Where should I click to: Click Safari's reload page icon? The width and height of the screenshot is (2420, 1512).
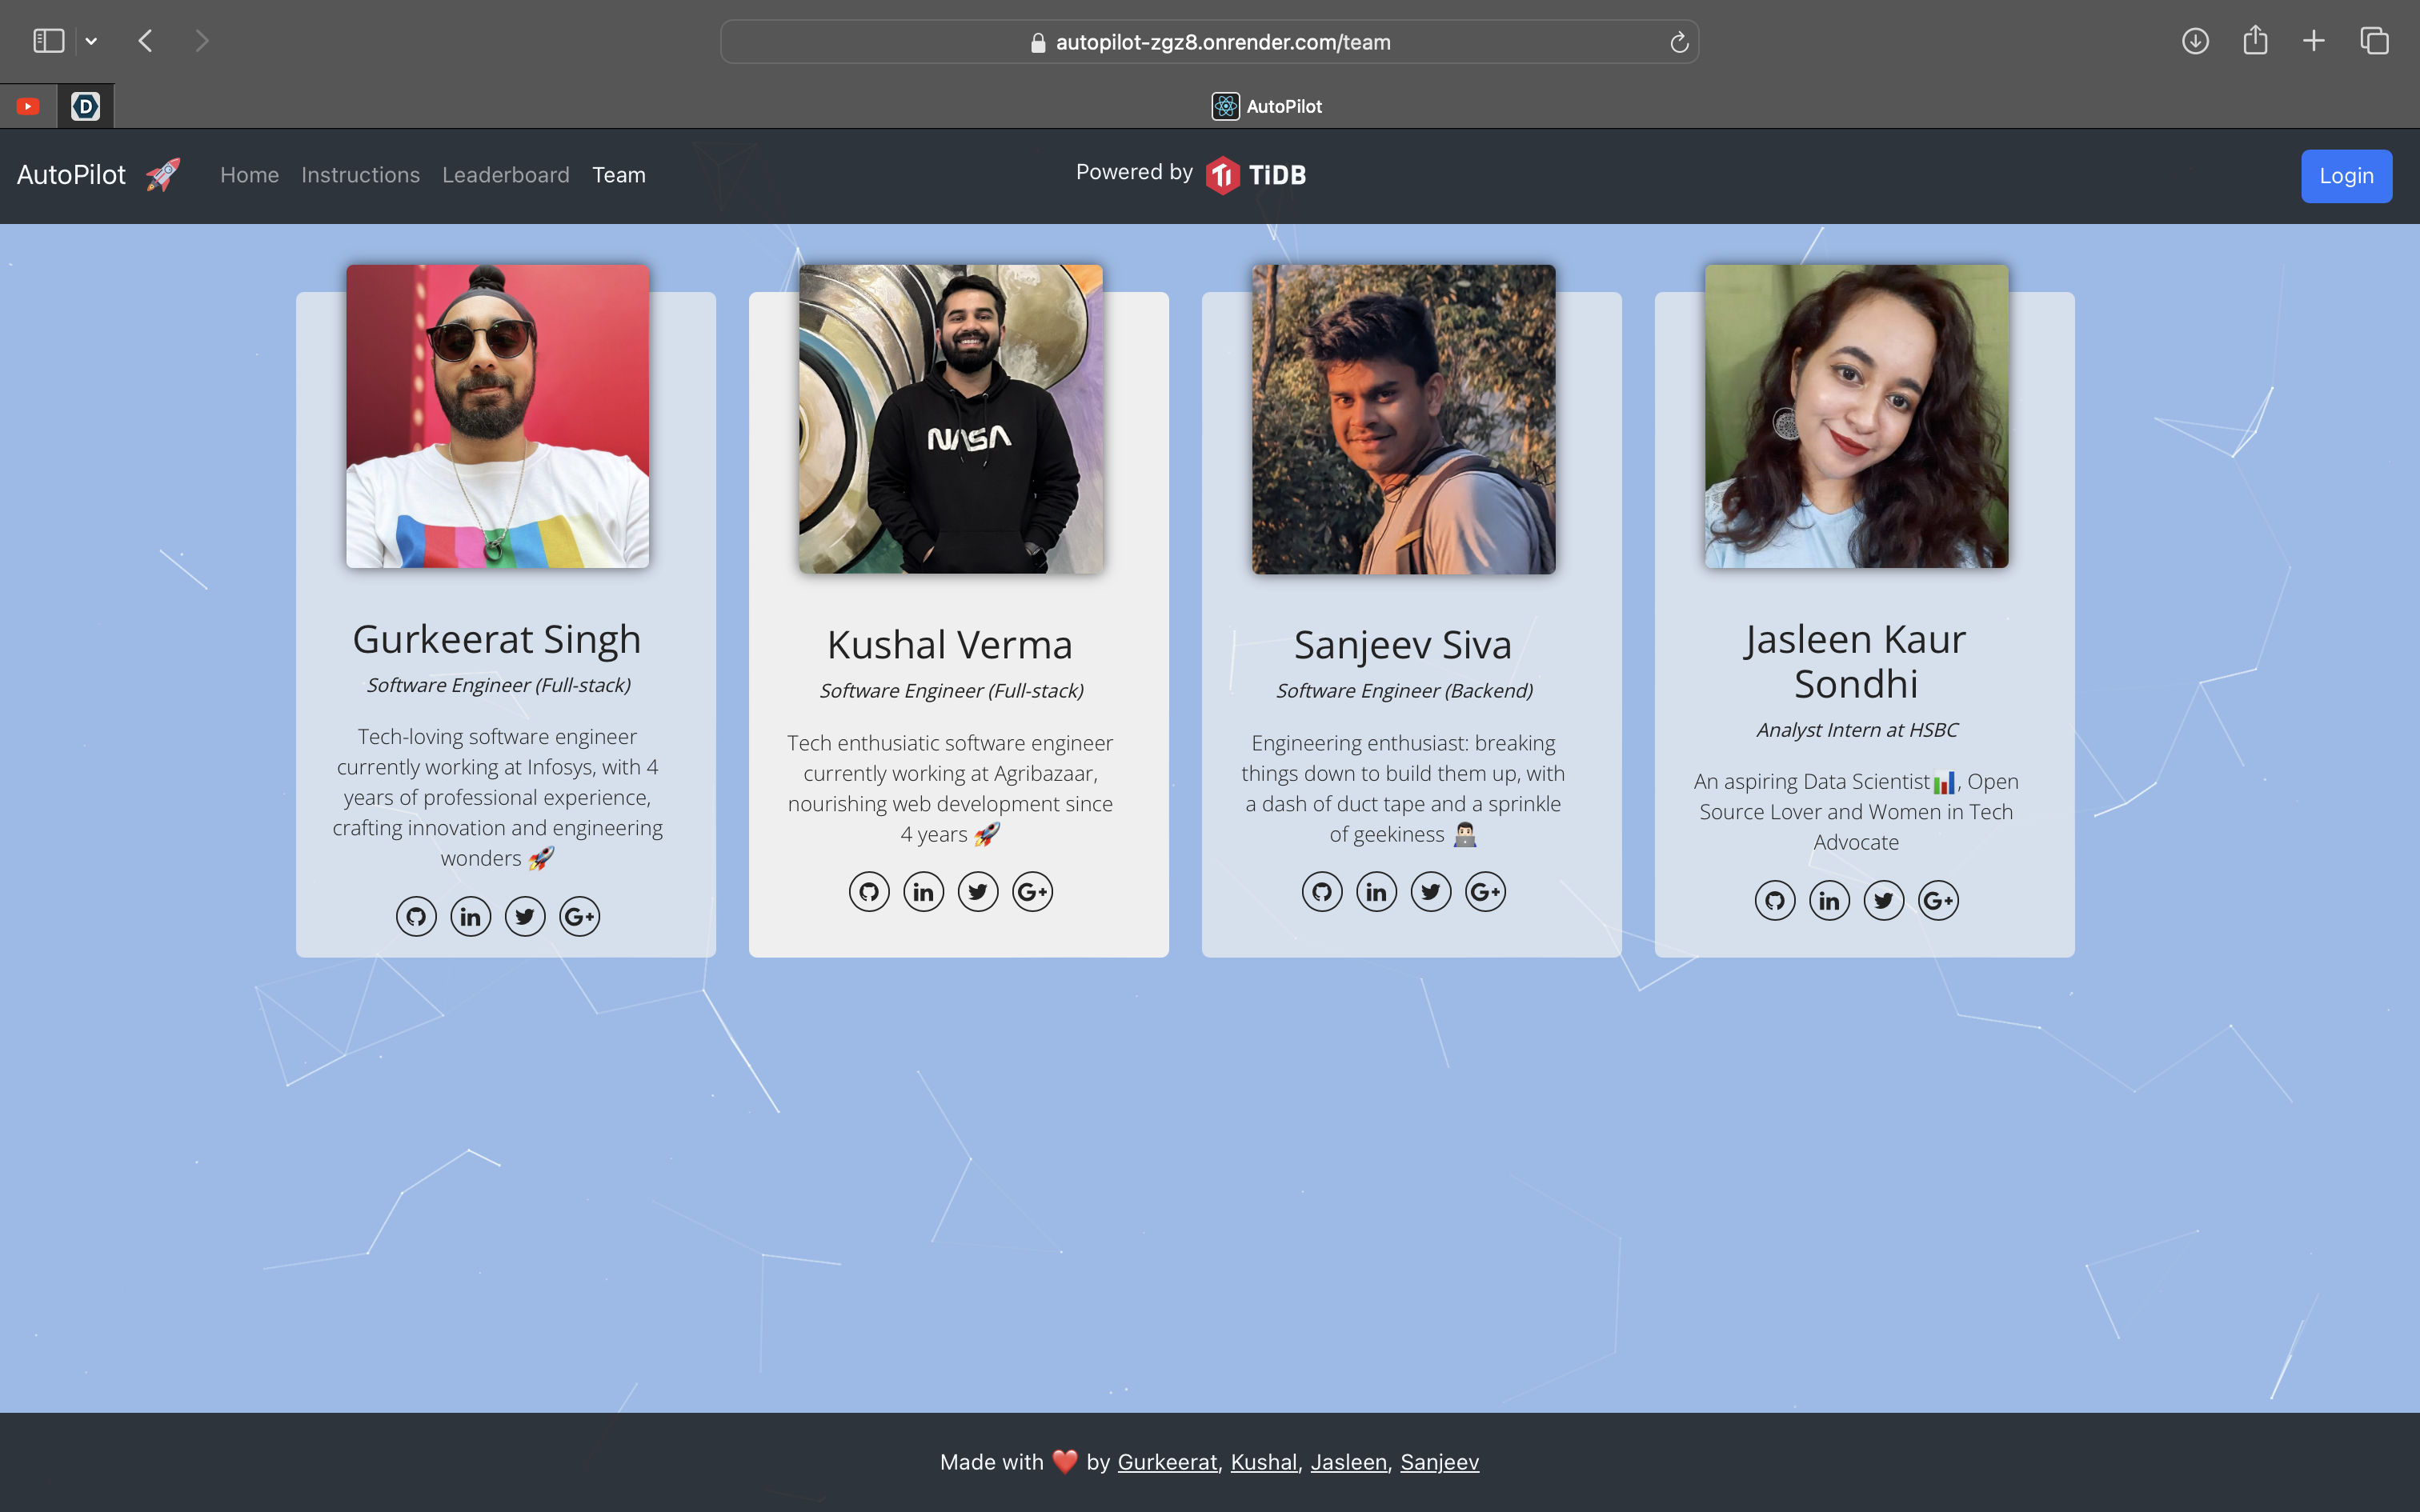click(x=1679, y=42)
